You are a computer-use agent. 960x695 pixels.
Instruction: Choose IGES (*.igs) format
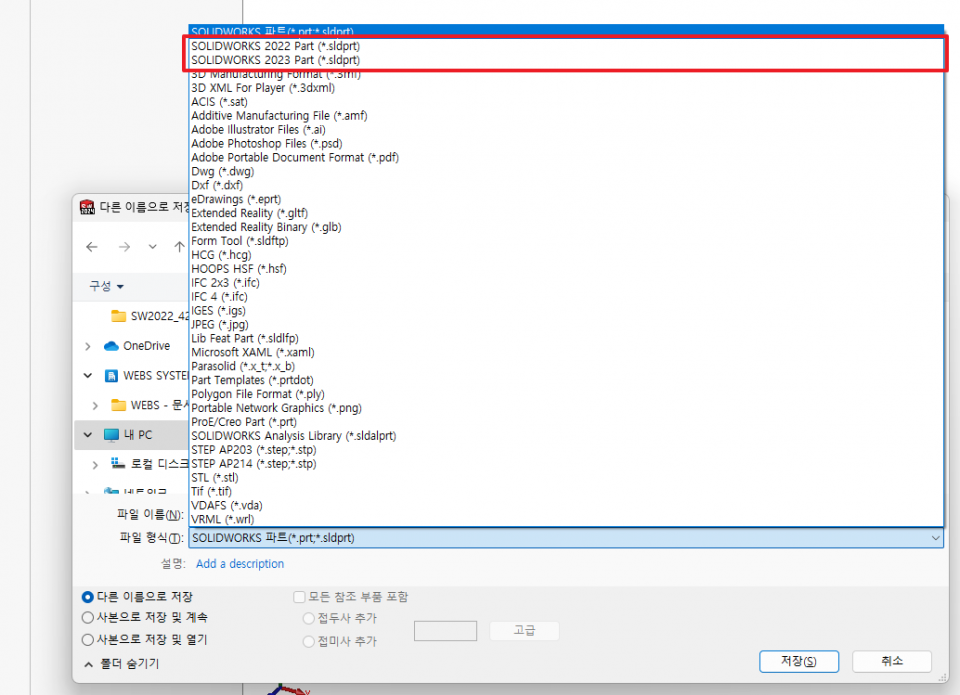pyautogui.click(x=566, y=311)
